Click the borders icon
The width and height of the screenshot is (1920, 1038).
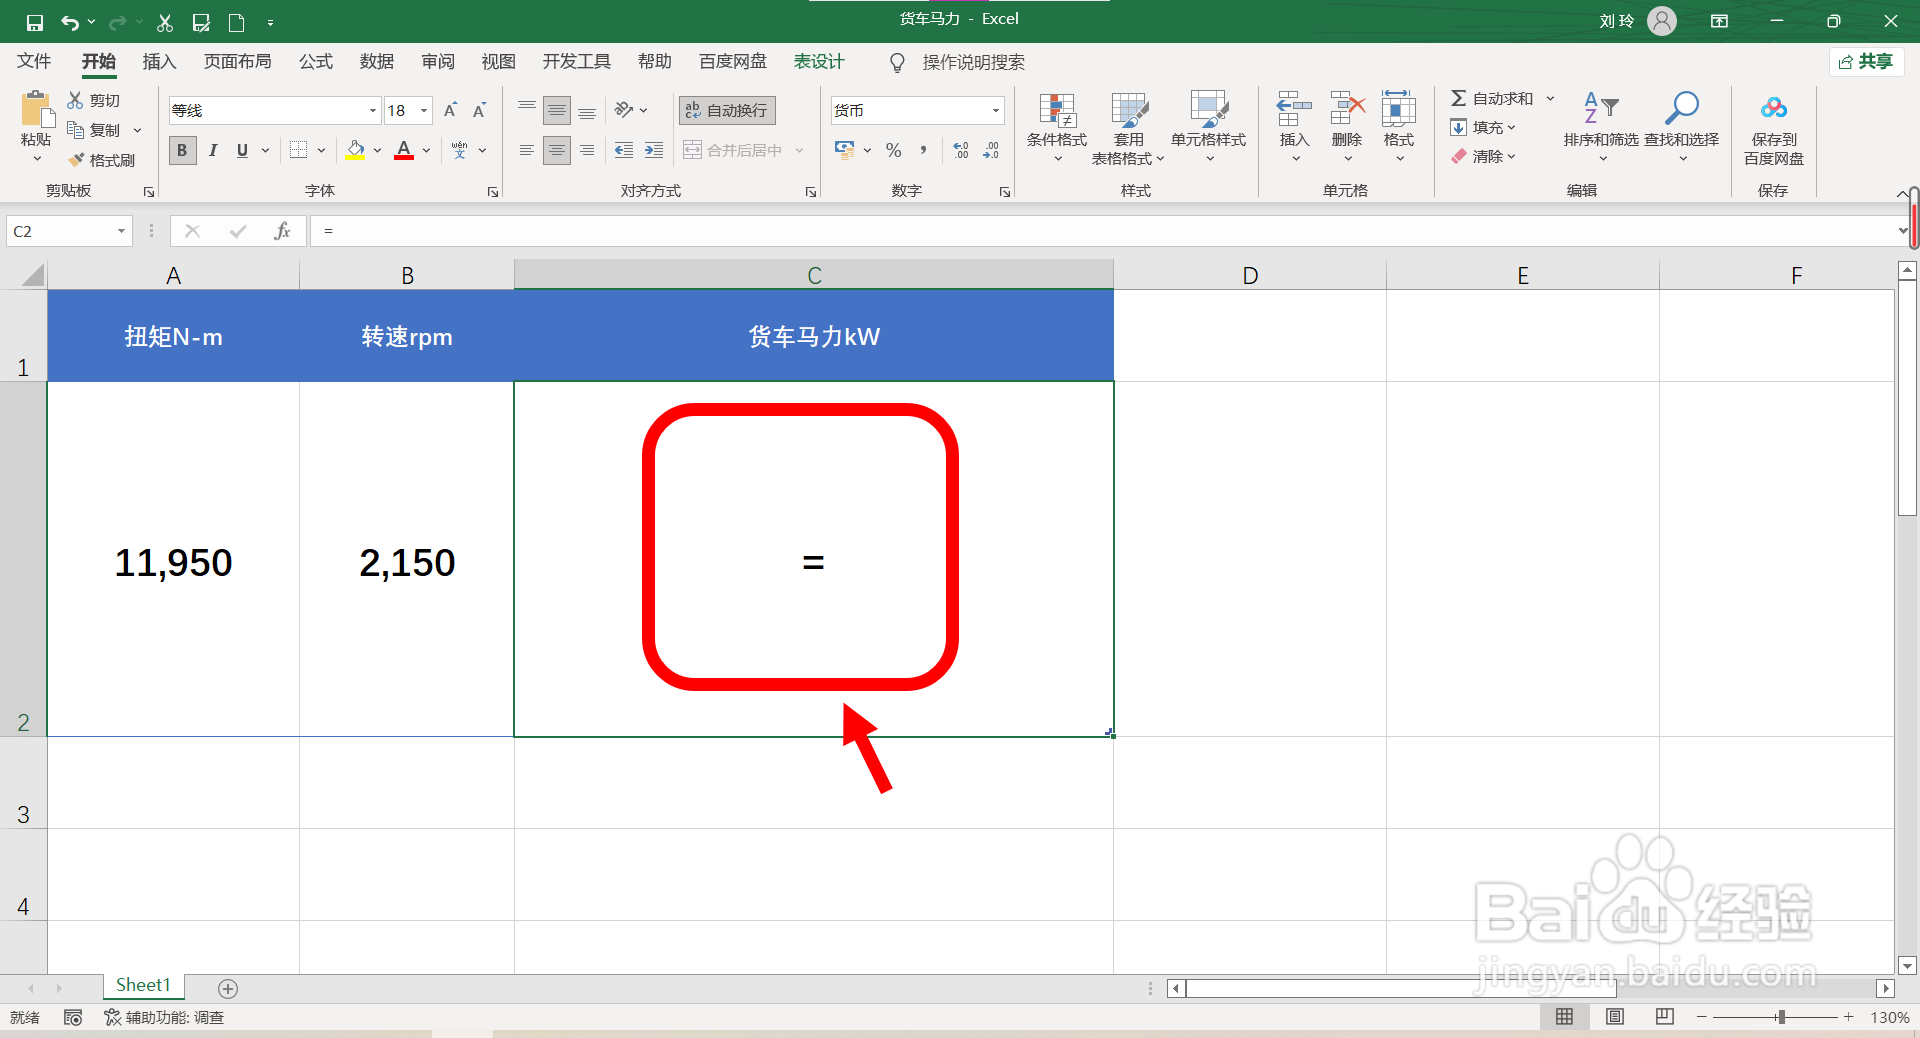(x=298, y=150)
